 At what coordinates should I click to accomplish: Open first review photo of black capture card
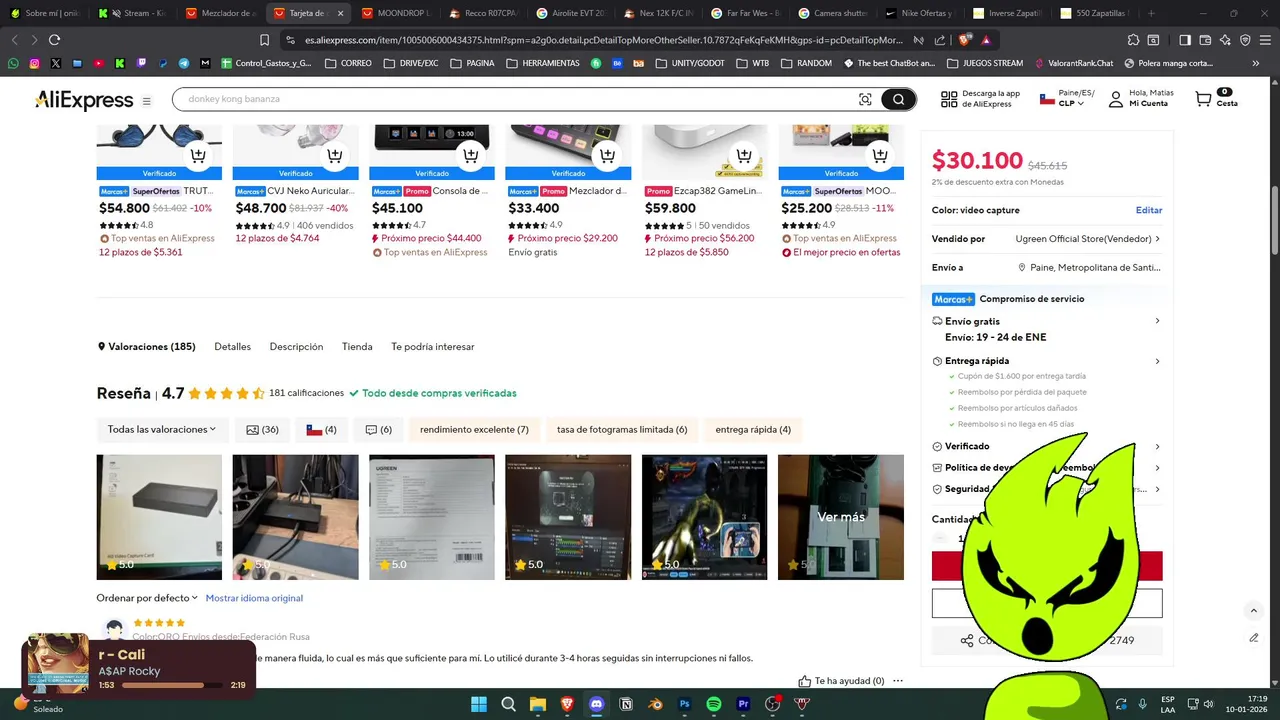pos(159,517)
